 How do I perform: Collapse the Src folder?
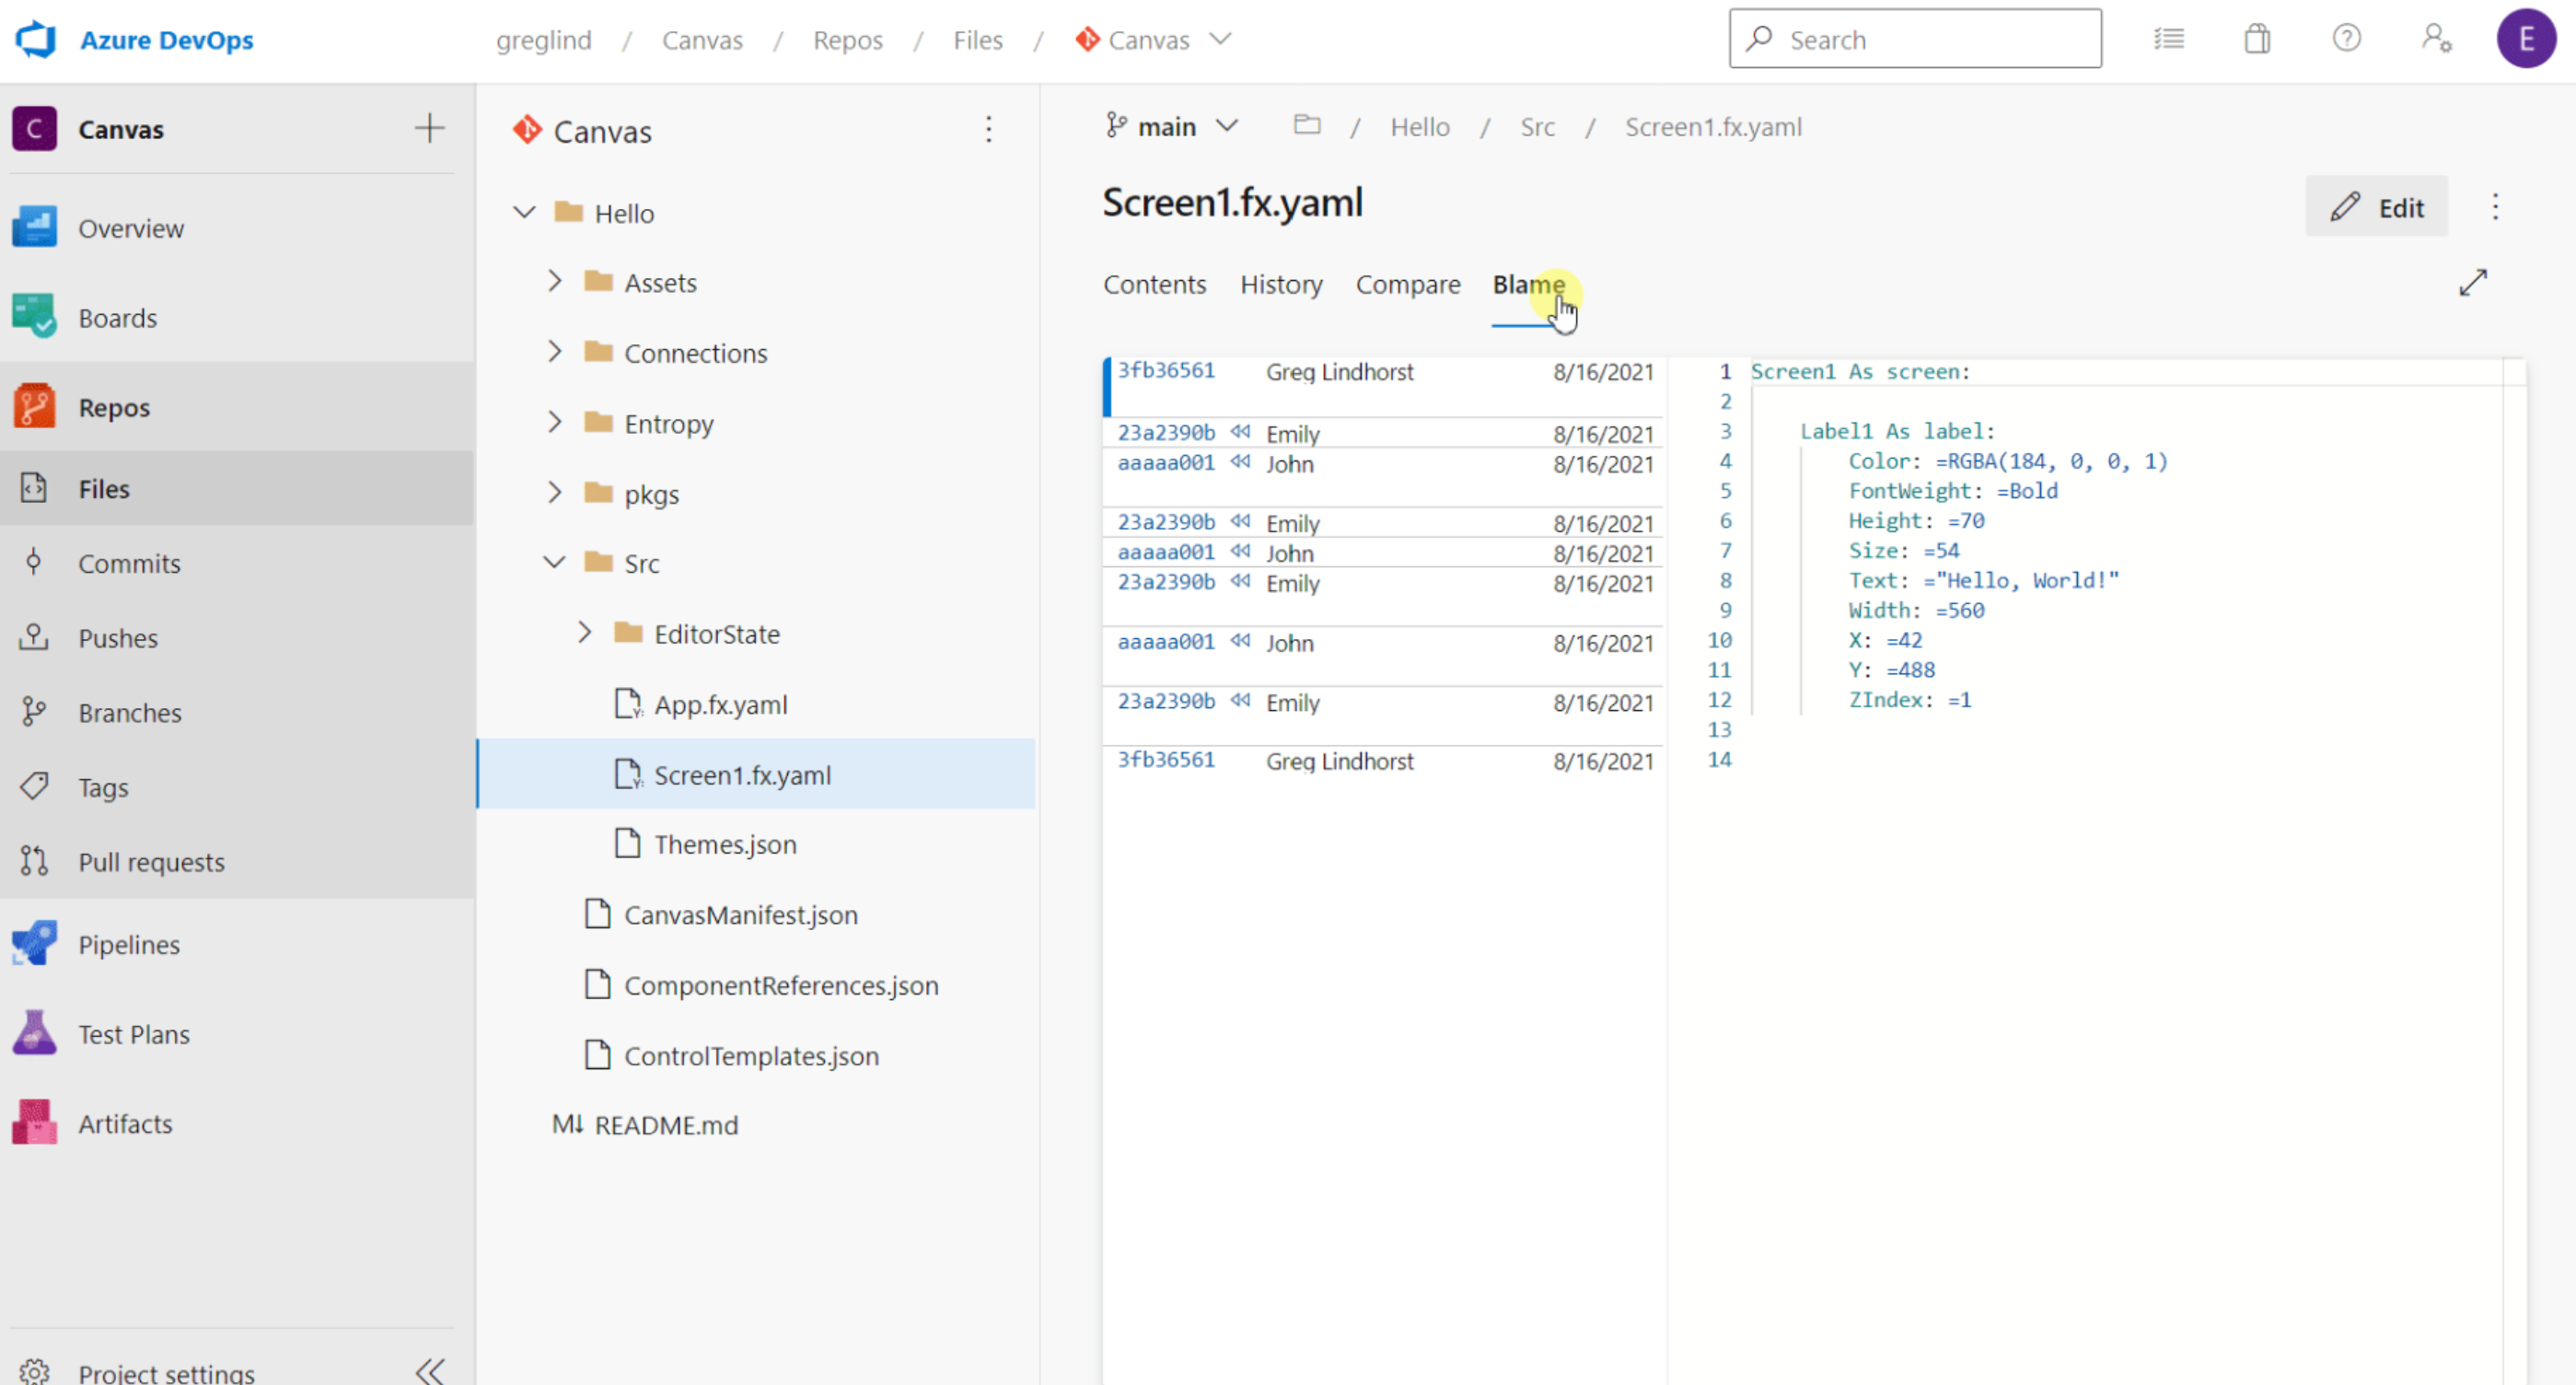555,563
